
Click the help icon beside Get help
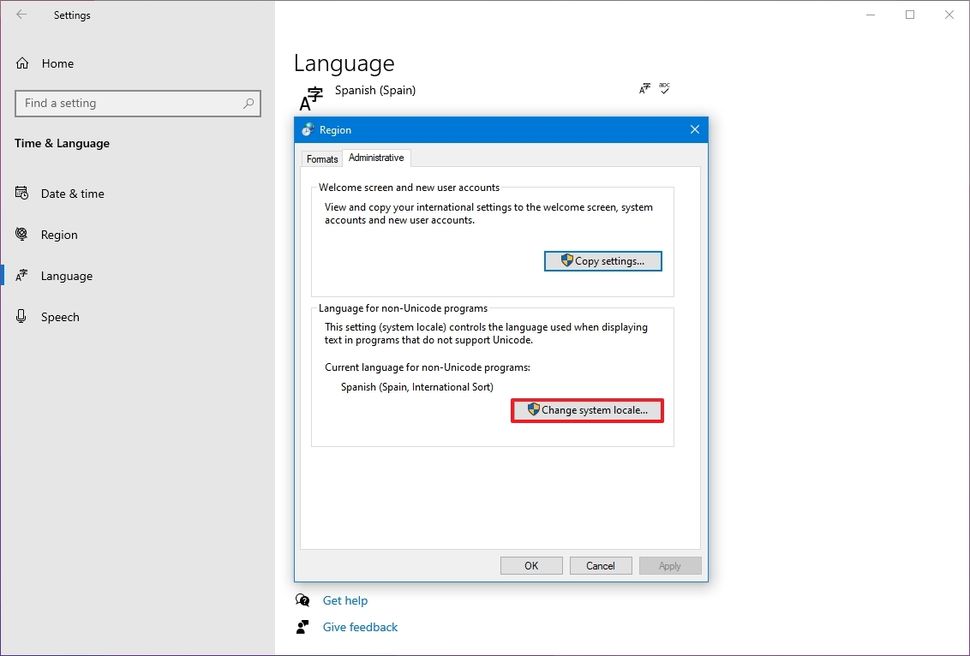pyautogui.click(x=302, y=600)
